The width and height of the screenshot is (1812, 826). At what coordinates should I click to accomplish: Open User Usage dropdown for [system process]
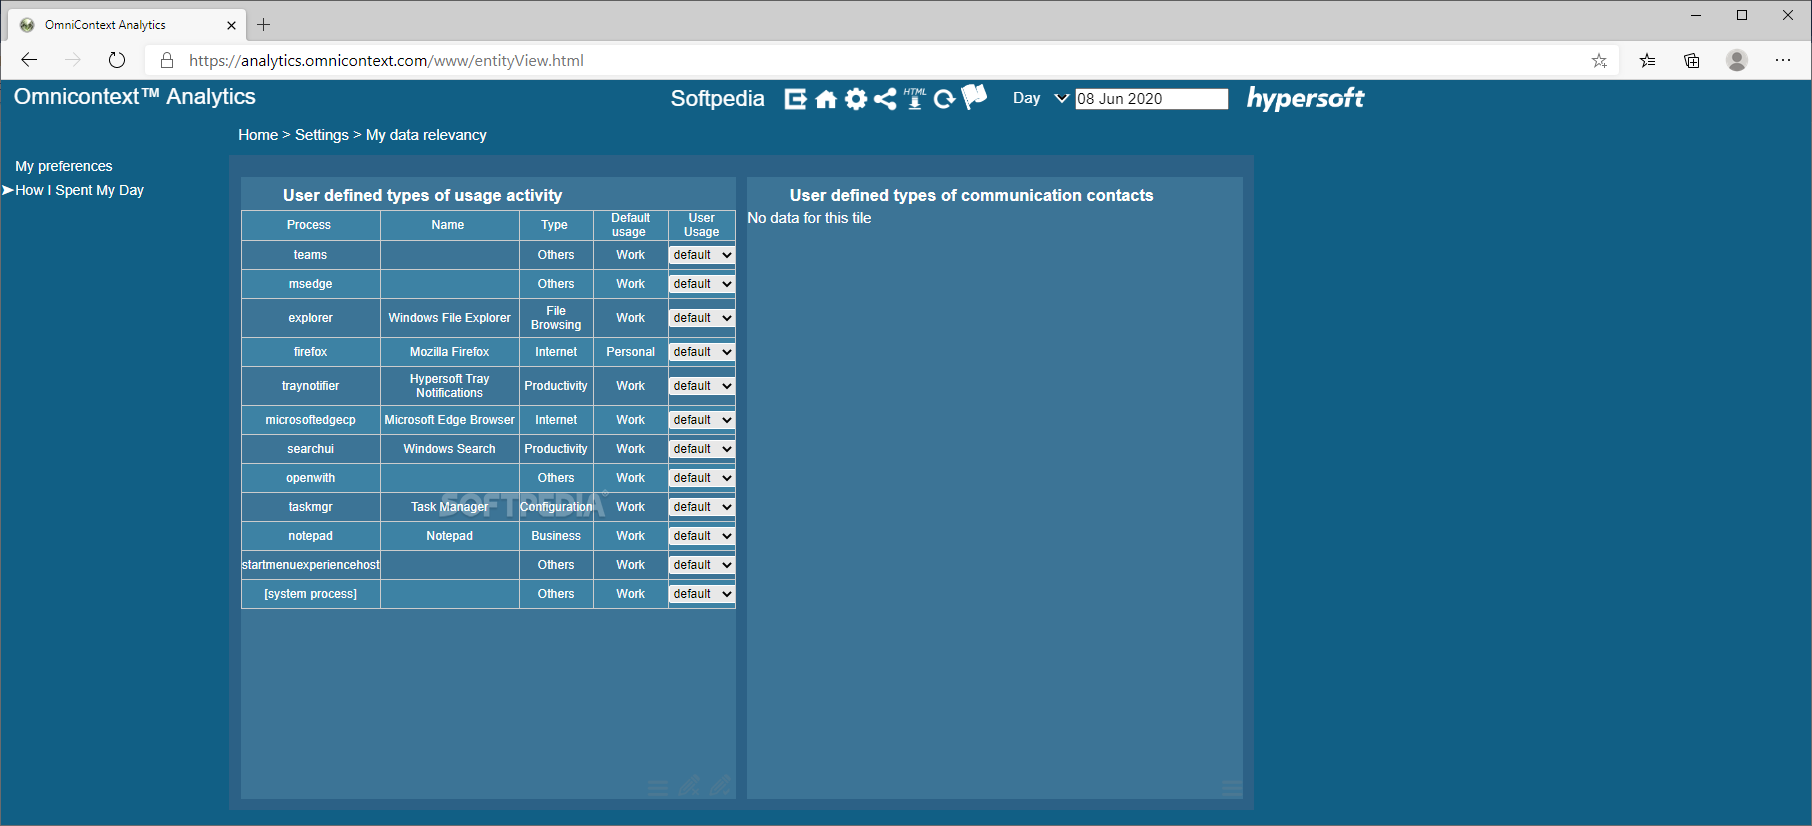pyautogui.click(x=702, y=594)
